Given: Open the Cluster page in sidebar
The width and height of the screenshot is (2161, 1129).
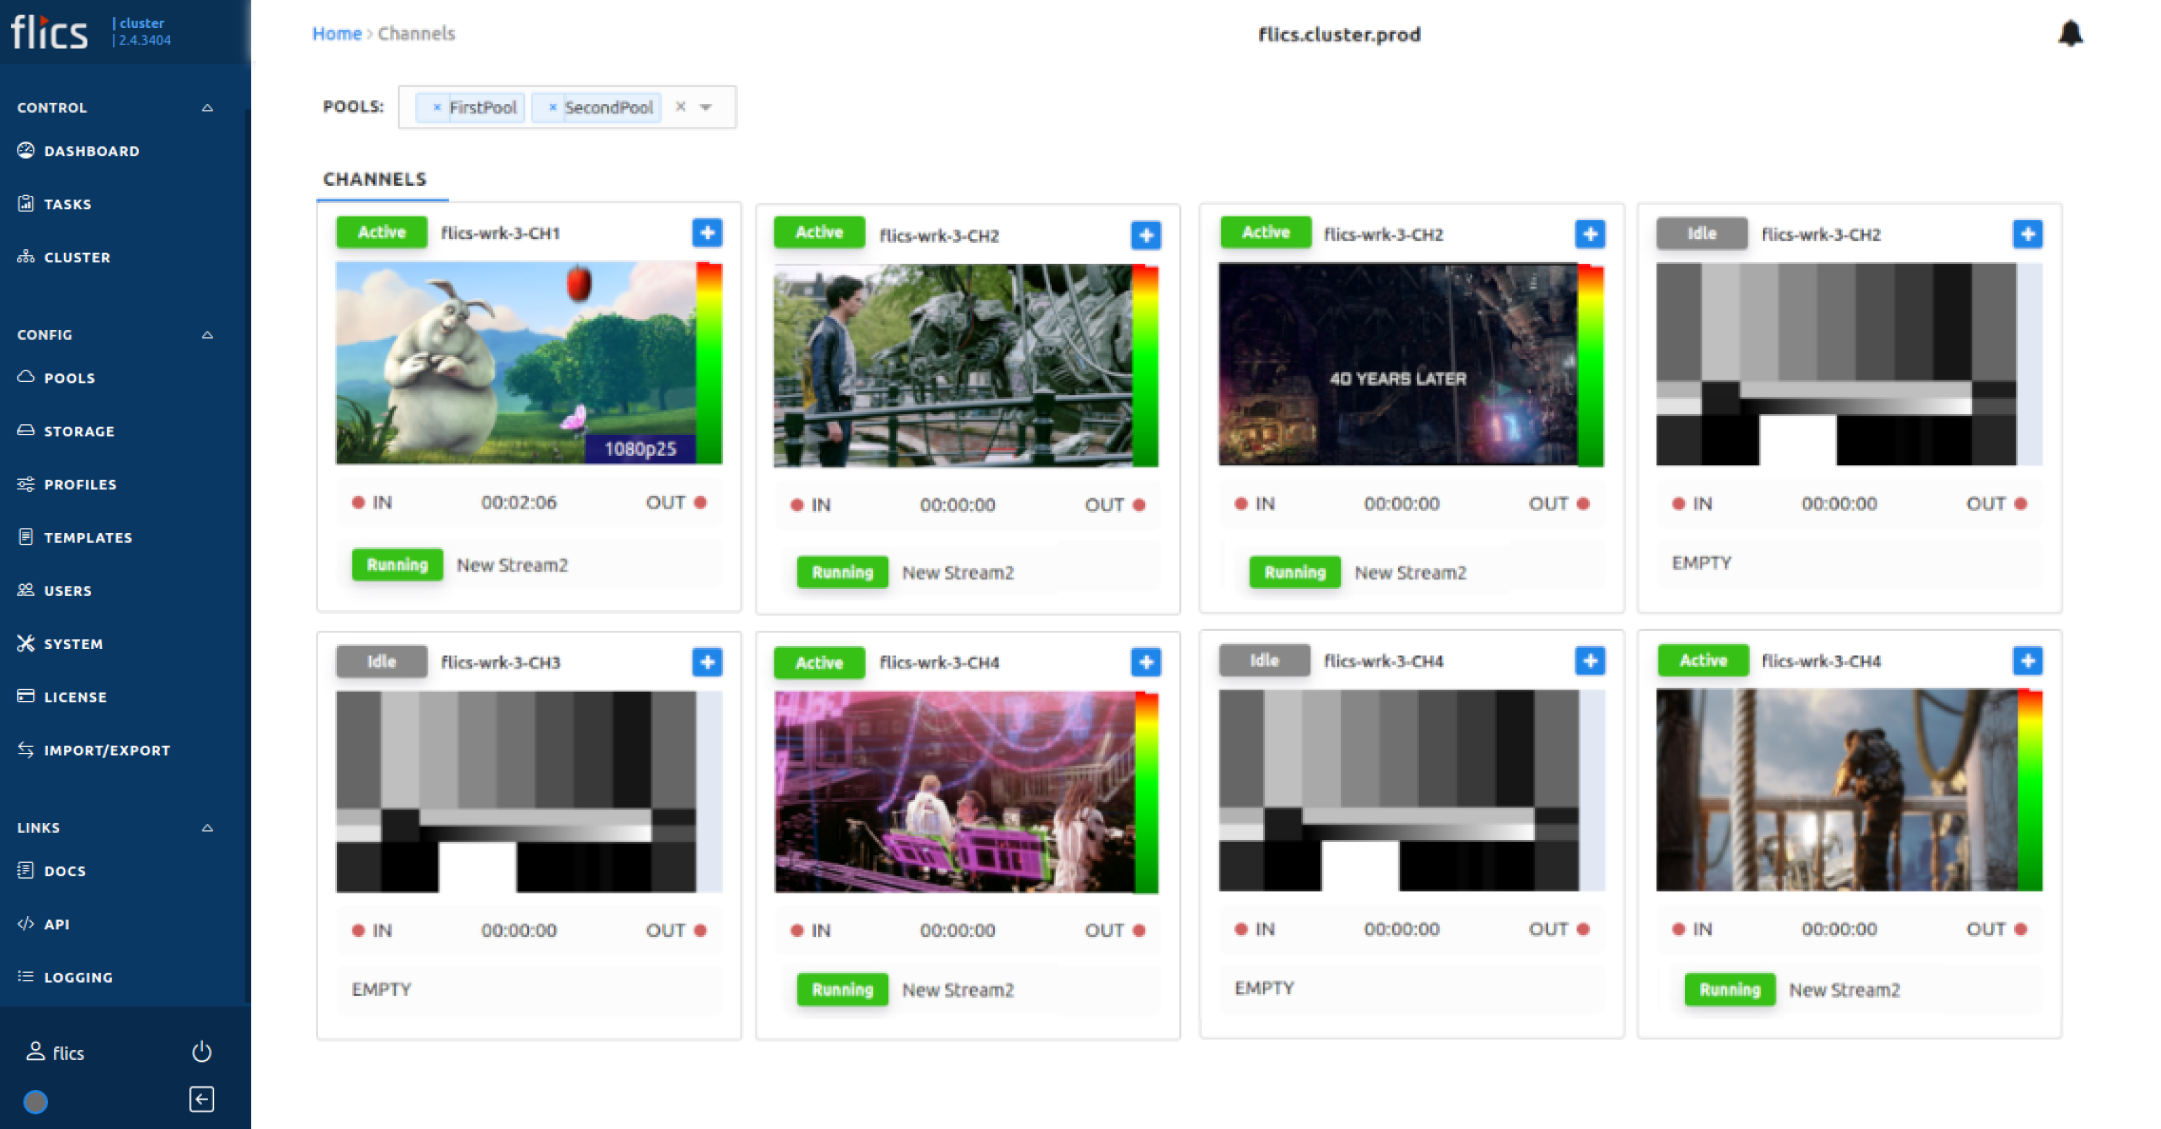Looking at the screenshot, I should click(x=77, y=257).
